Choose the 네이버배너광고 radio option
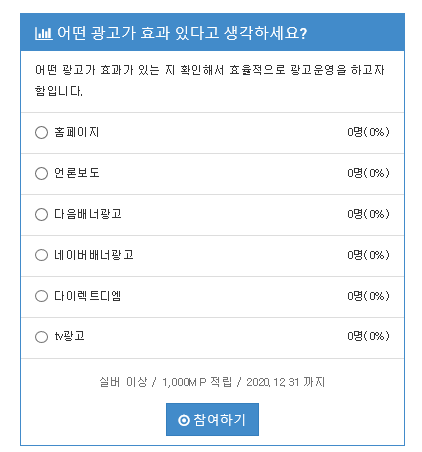 tap(41, 255)
